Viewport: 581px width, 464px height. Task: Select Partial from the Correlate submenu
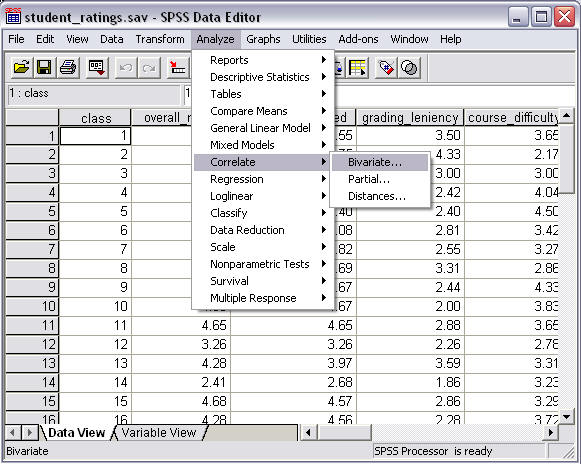click(x=380, y=179)
